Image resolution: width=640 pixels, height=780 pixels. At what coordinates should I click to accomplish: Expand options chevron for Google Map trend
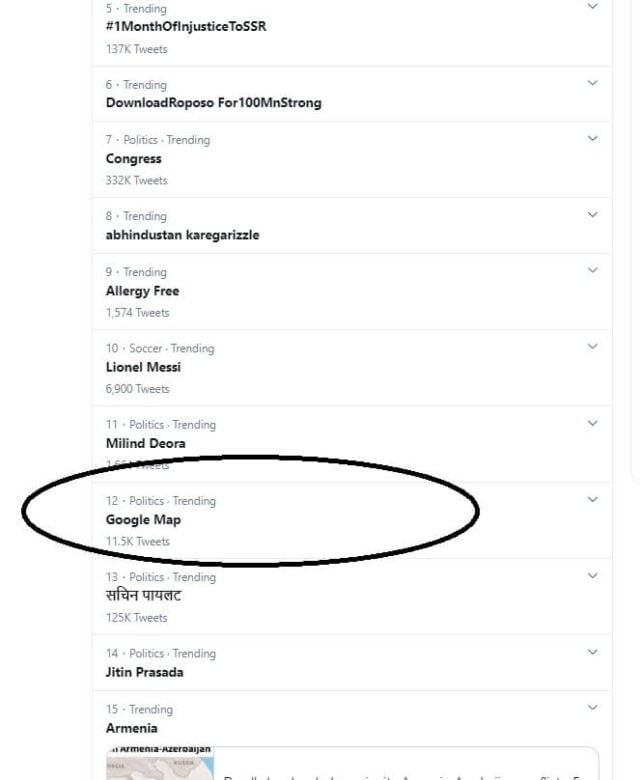[592, 499]
